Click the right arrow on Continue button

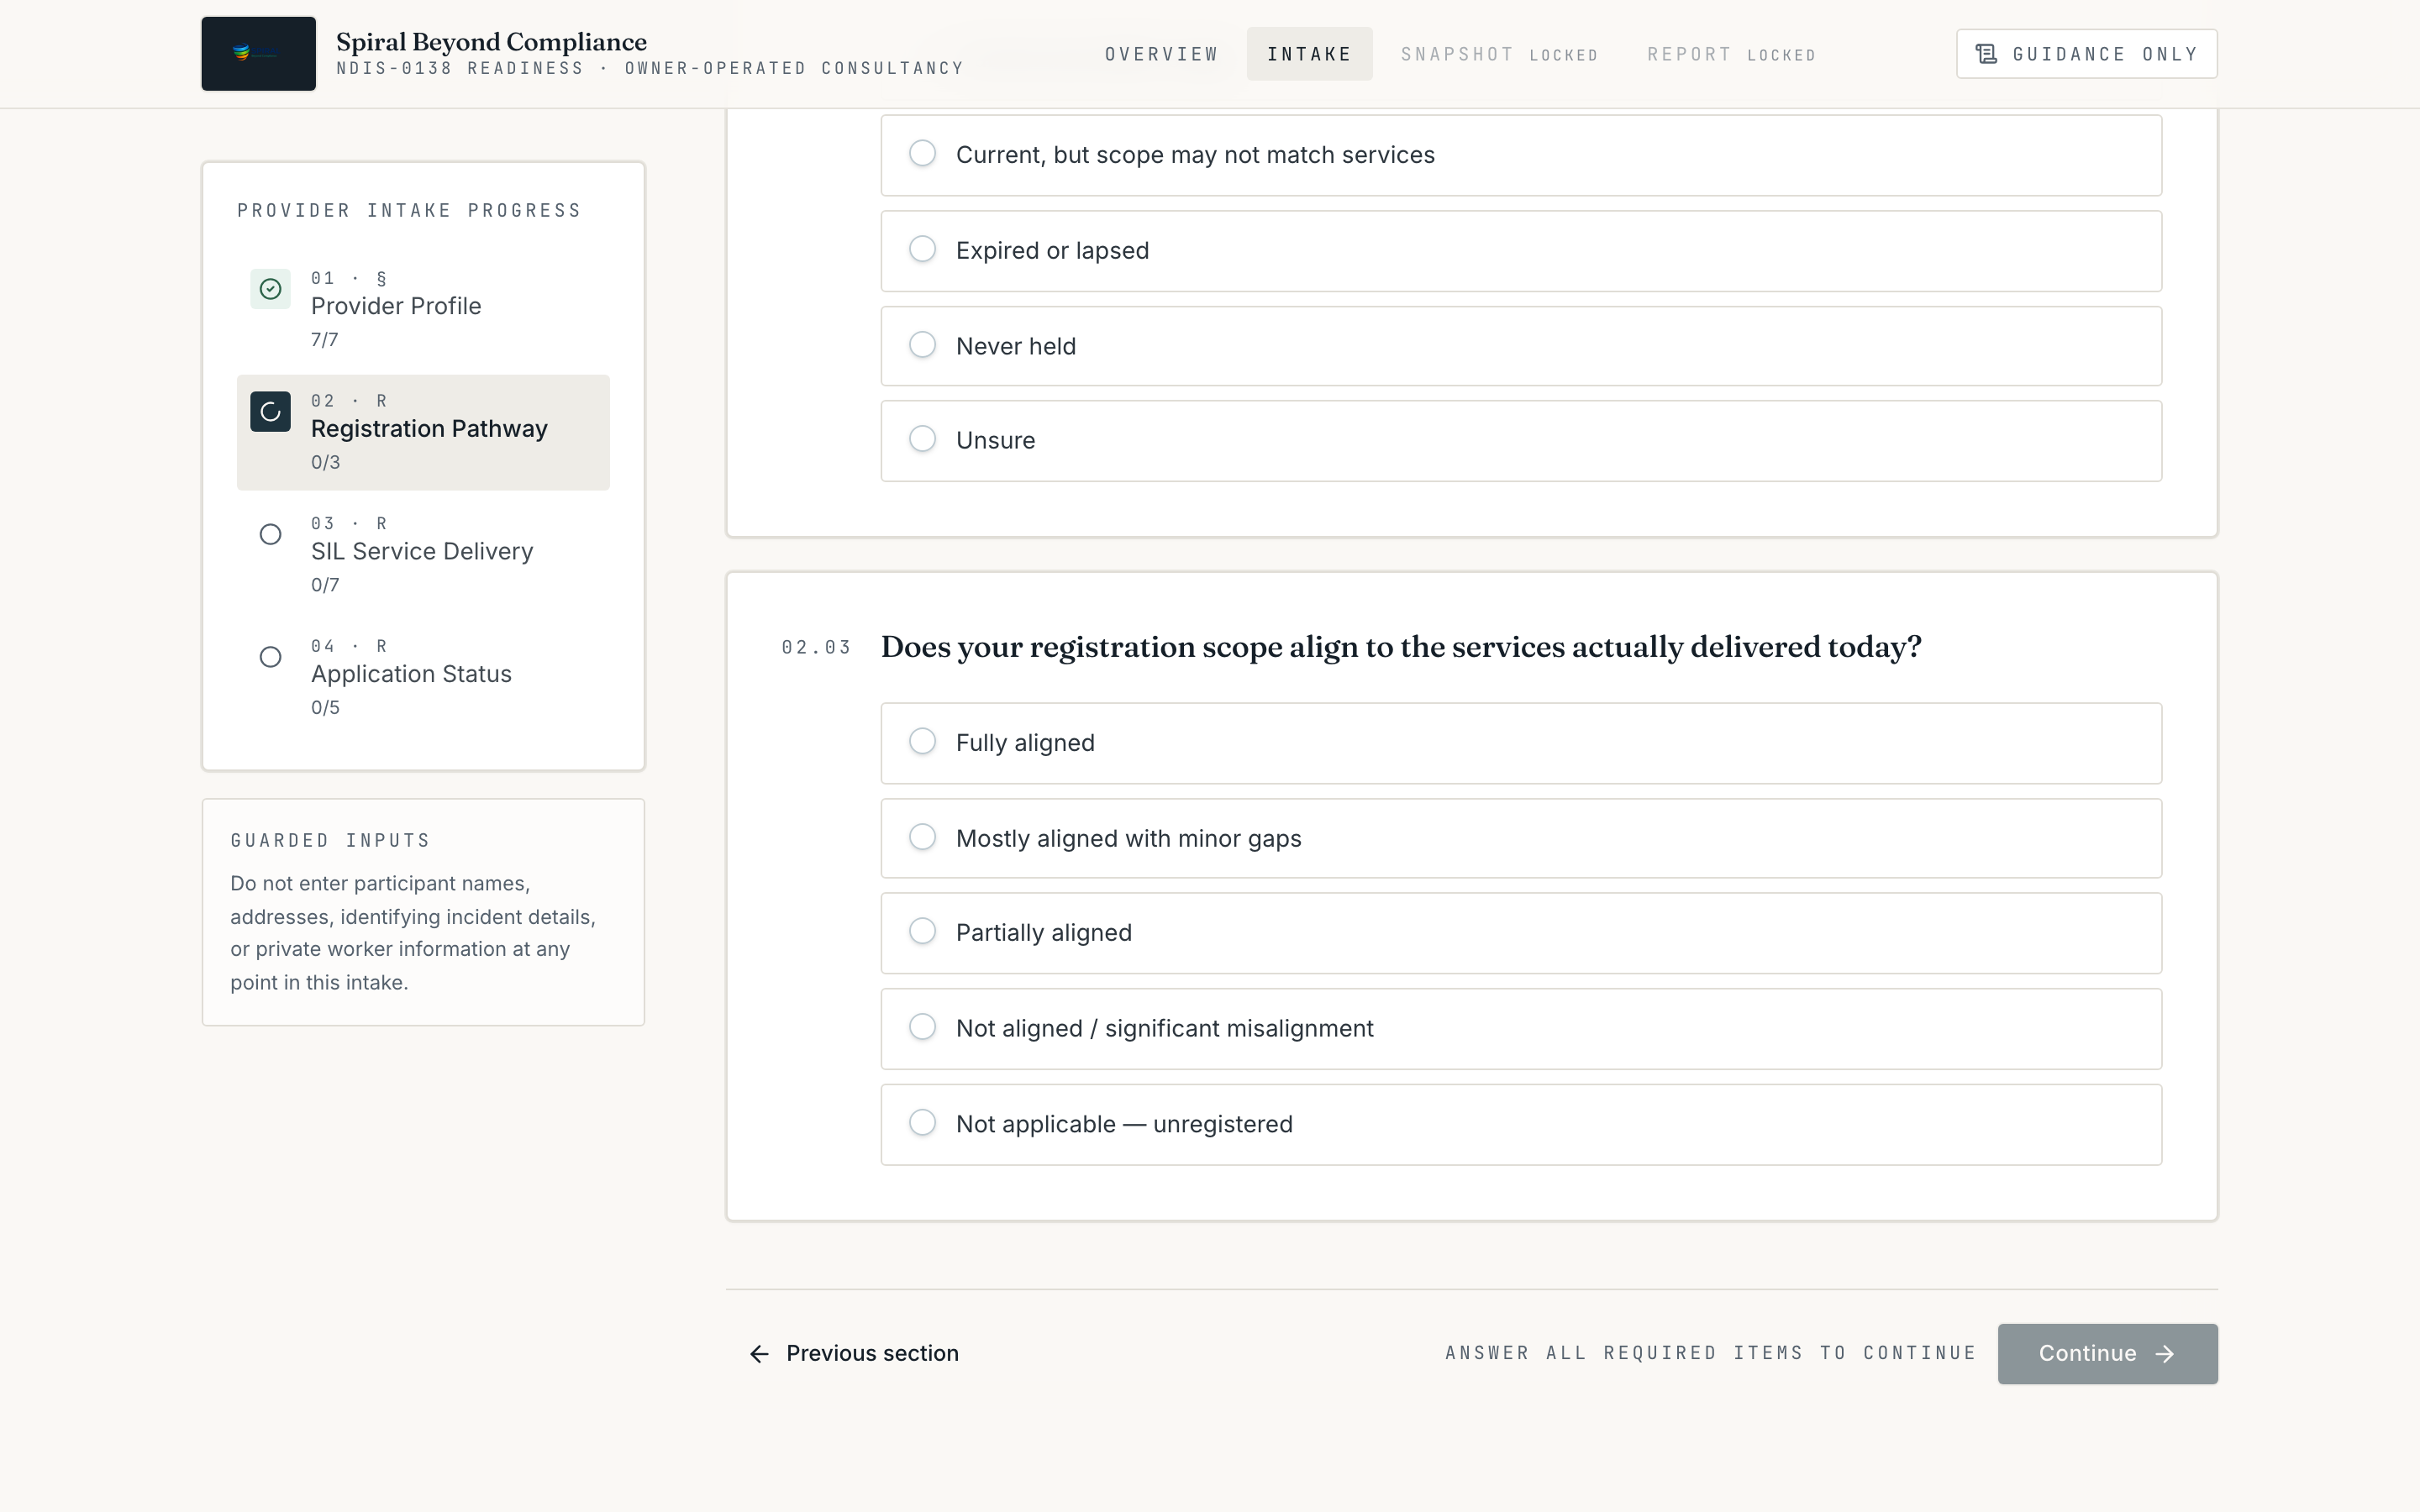[x=2165, y=1354]
